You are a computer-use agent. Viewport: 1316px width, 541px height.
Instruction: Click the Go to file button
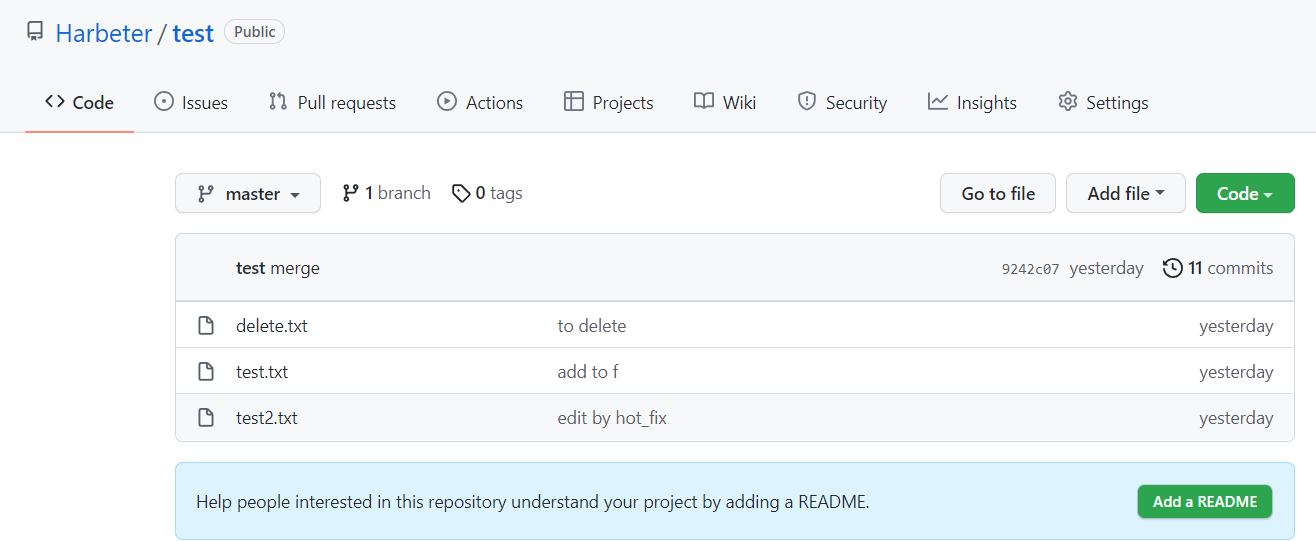[x=998, y=193]
